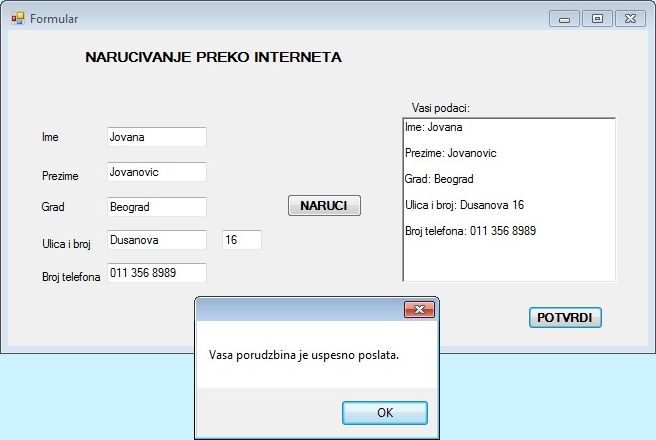
Task: Click the NARUCIVANJE PREKO INTERNETA heading
Action: (x=213, y=58)
